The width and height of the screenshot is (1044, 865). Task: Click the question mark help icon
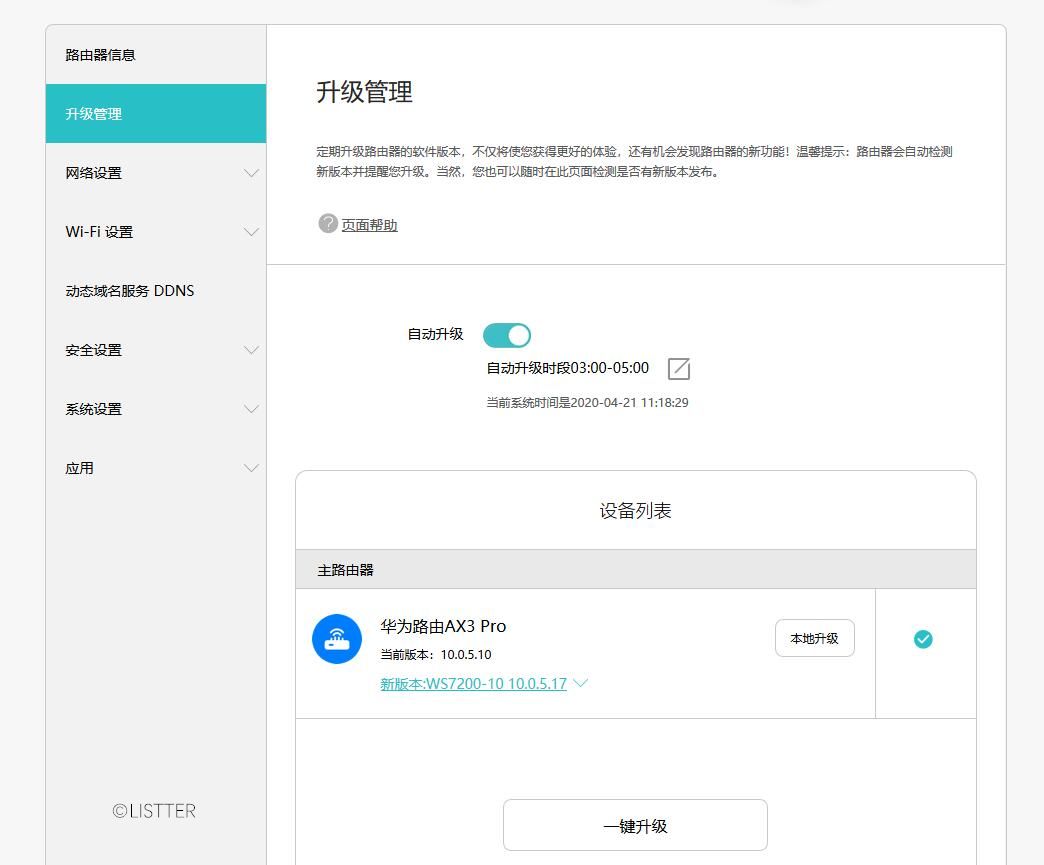[x=328, y=224]
